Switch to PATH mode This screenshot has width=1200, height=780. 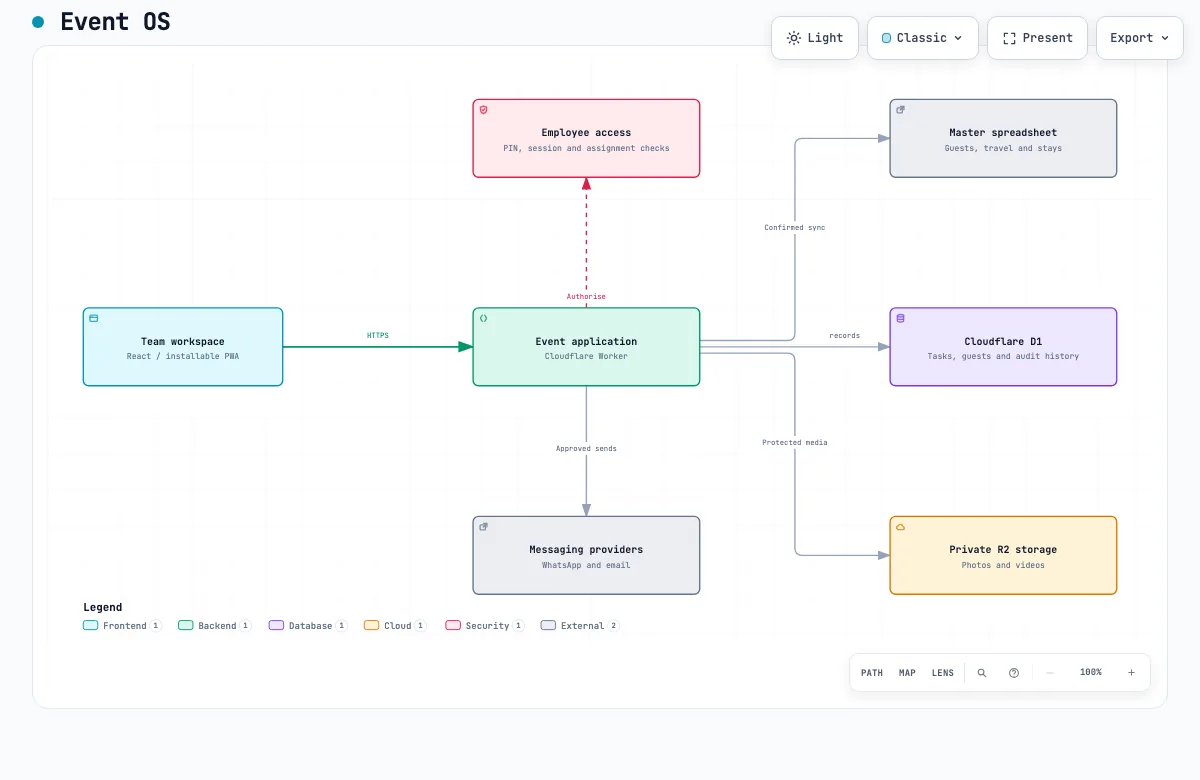coord(872,673)
